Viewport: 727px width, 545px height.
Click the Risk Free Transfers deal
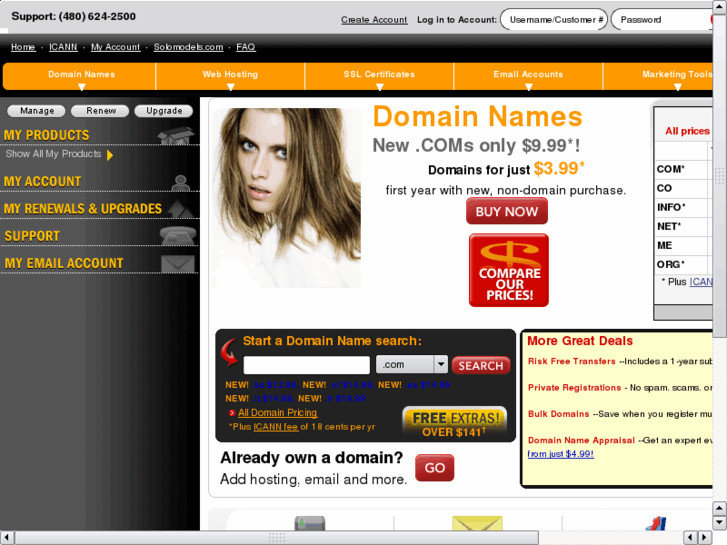571,361
